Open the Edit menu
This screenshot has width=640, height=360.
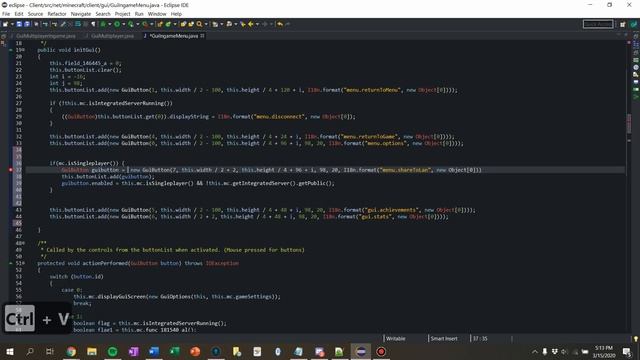point(19,14)
